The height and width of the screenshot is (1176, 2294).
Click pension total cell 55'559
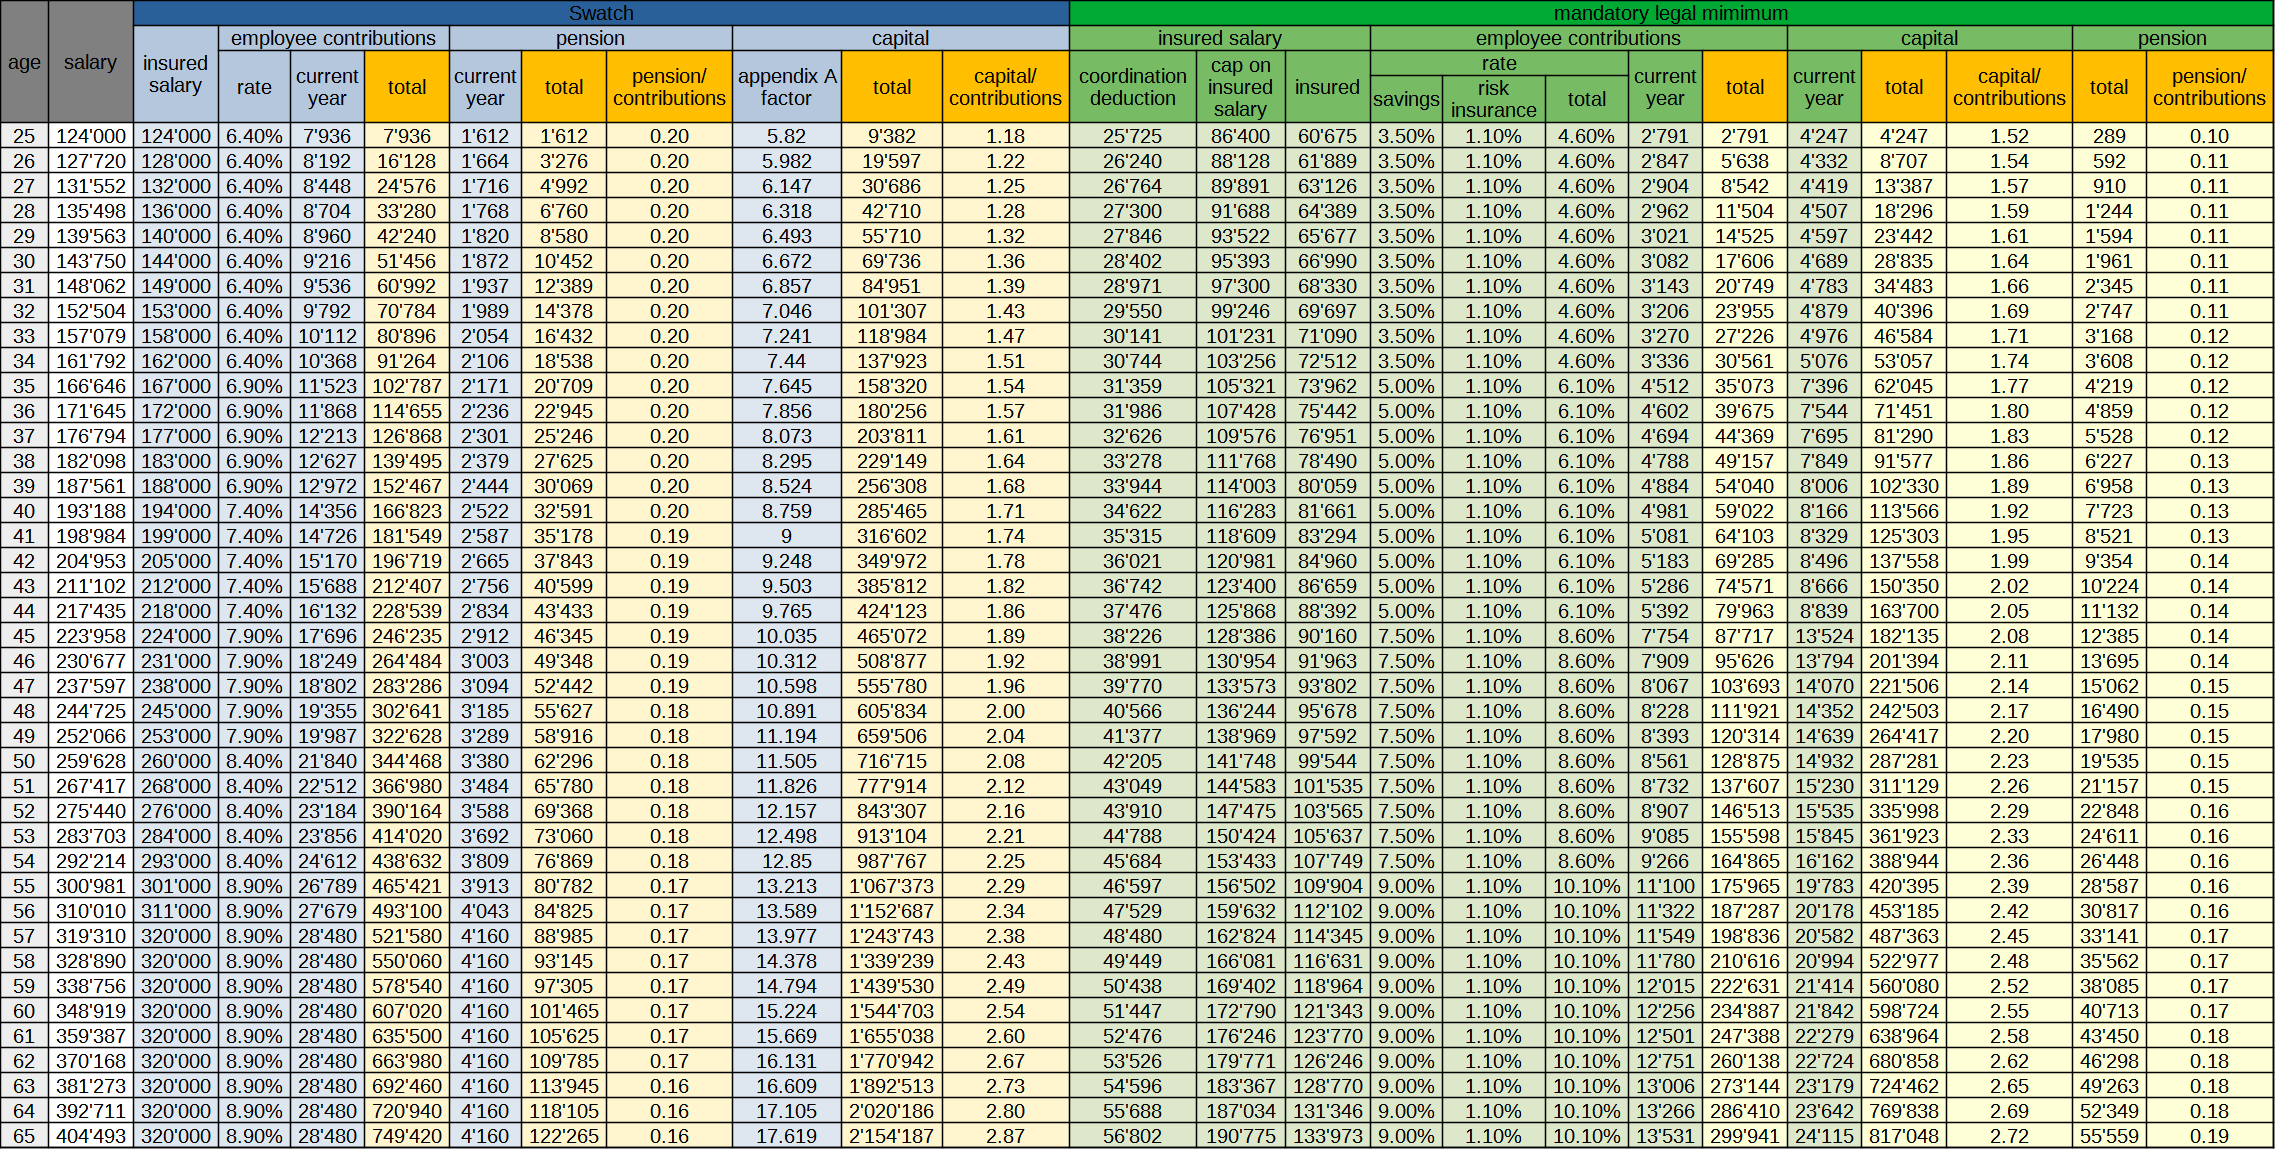[2109, 1136]
